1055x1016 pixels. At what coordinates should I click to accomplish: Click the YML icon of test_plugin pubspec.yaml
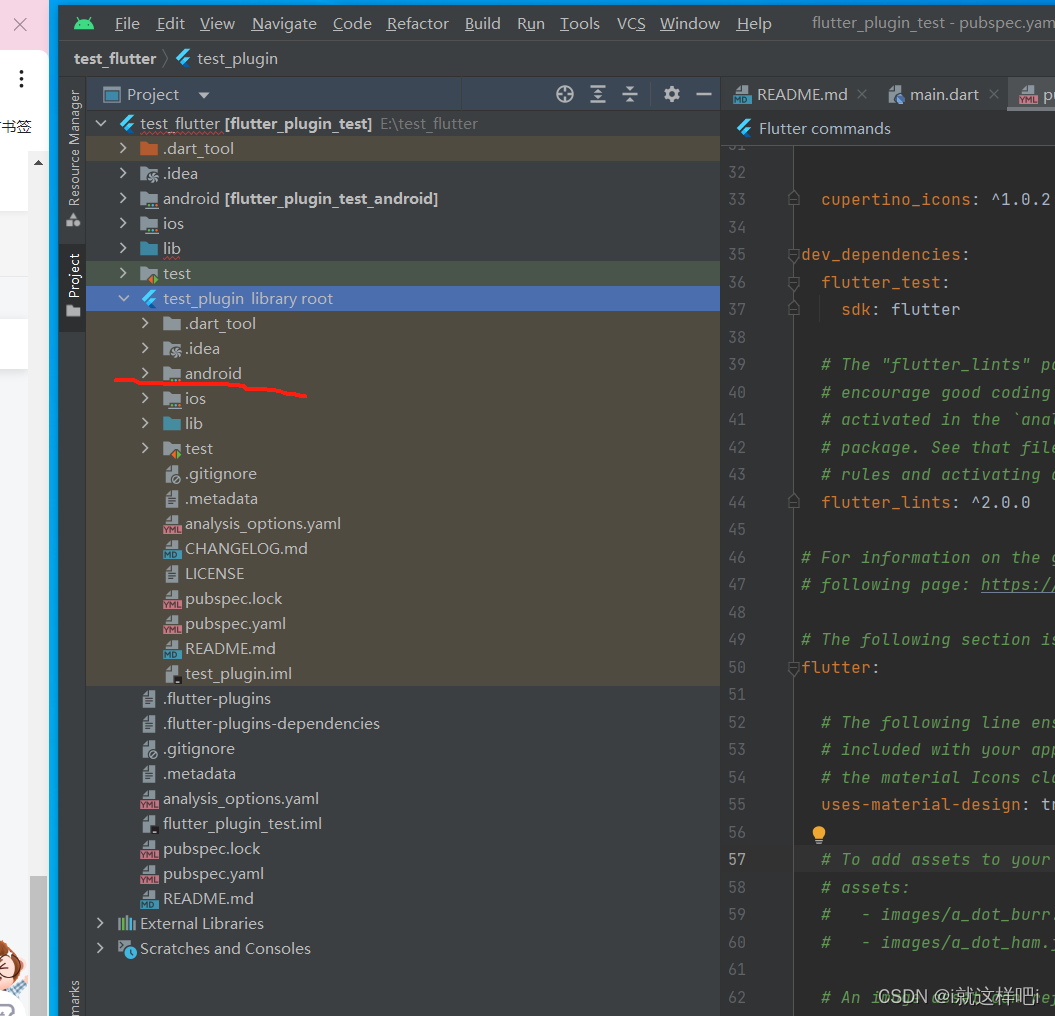point(172,624)
